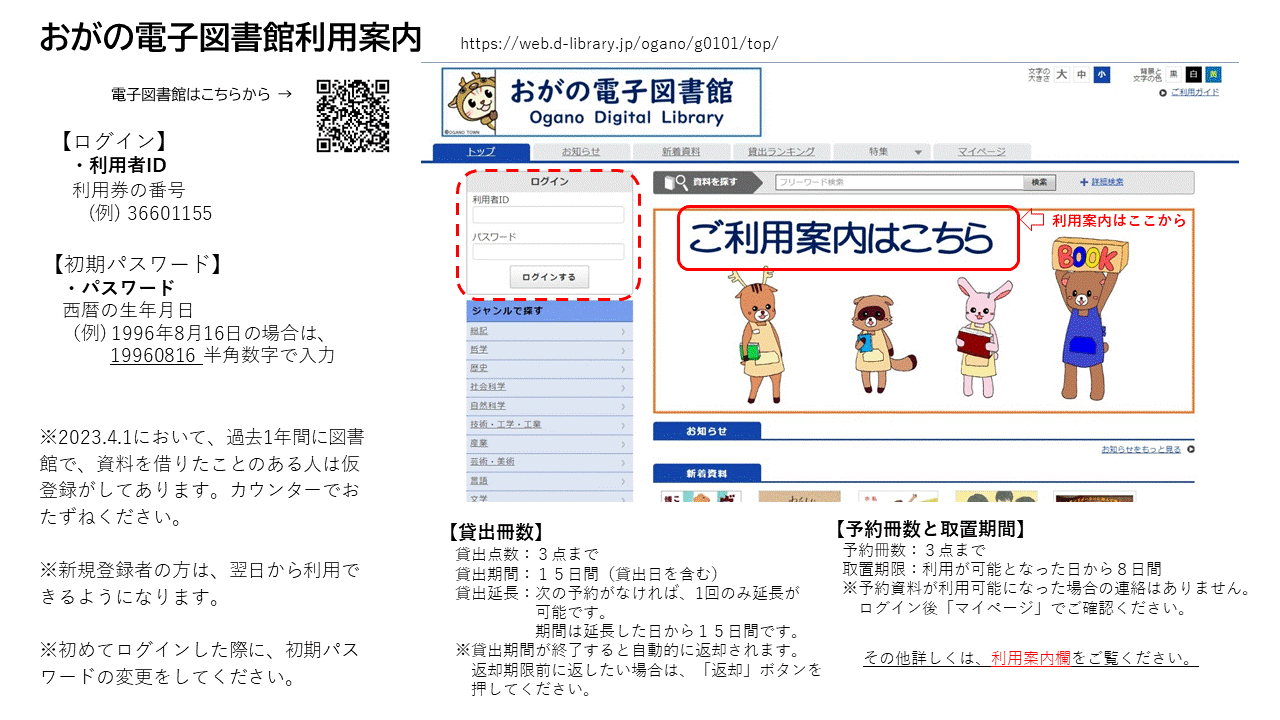The image size is (1280, 720).
Task: Open the 芸術・美術 genre link
Action: pos(491,462)
